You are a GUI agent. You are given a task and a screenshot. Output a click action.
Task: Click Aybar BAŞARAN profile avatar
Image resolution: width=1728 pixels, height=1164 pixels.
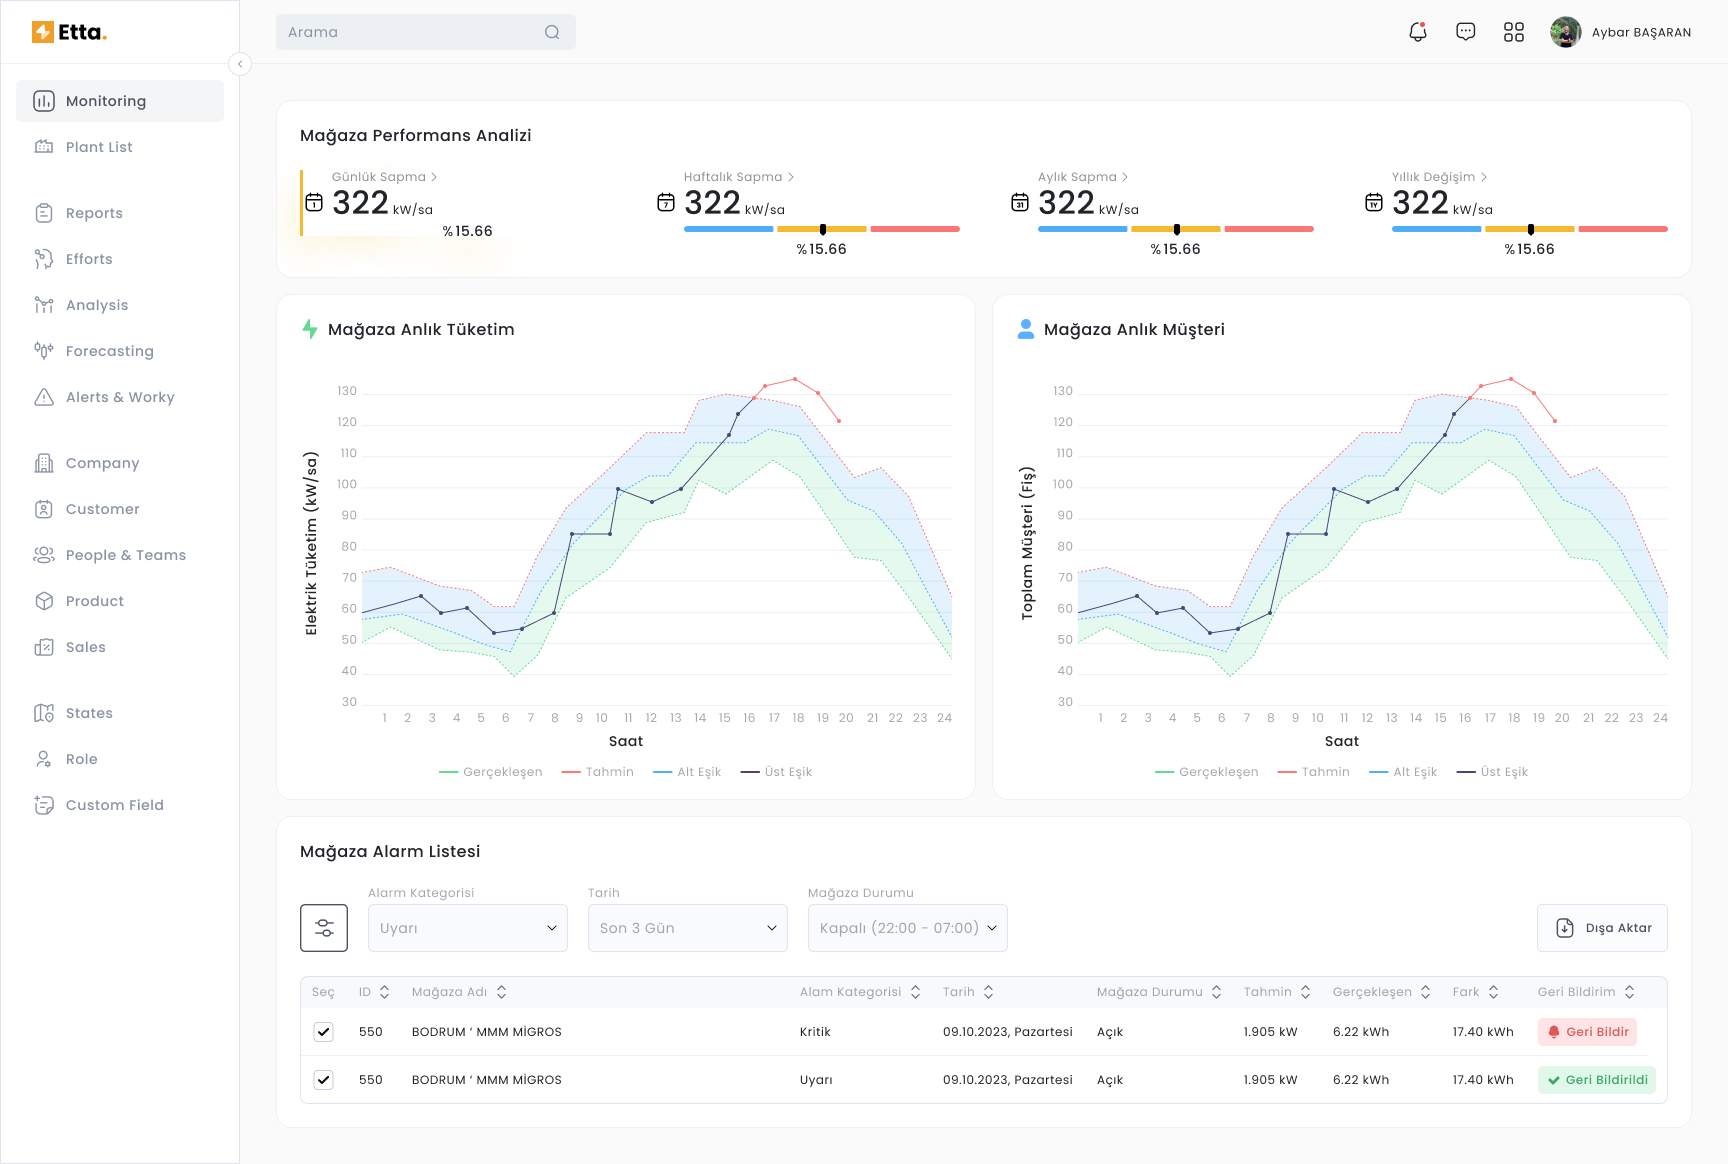click(x=1565, y=32)
